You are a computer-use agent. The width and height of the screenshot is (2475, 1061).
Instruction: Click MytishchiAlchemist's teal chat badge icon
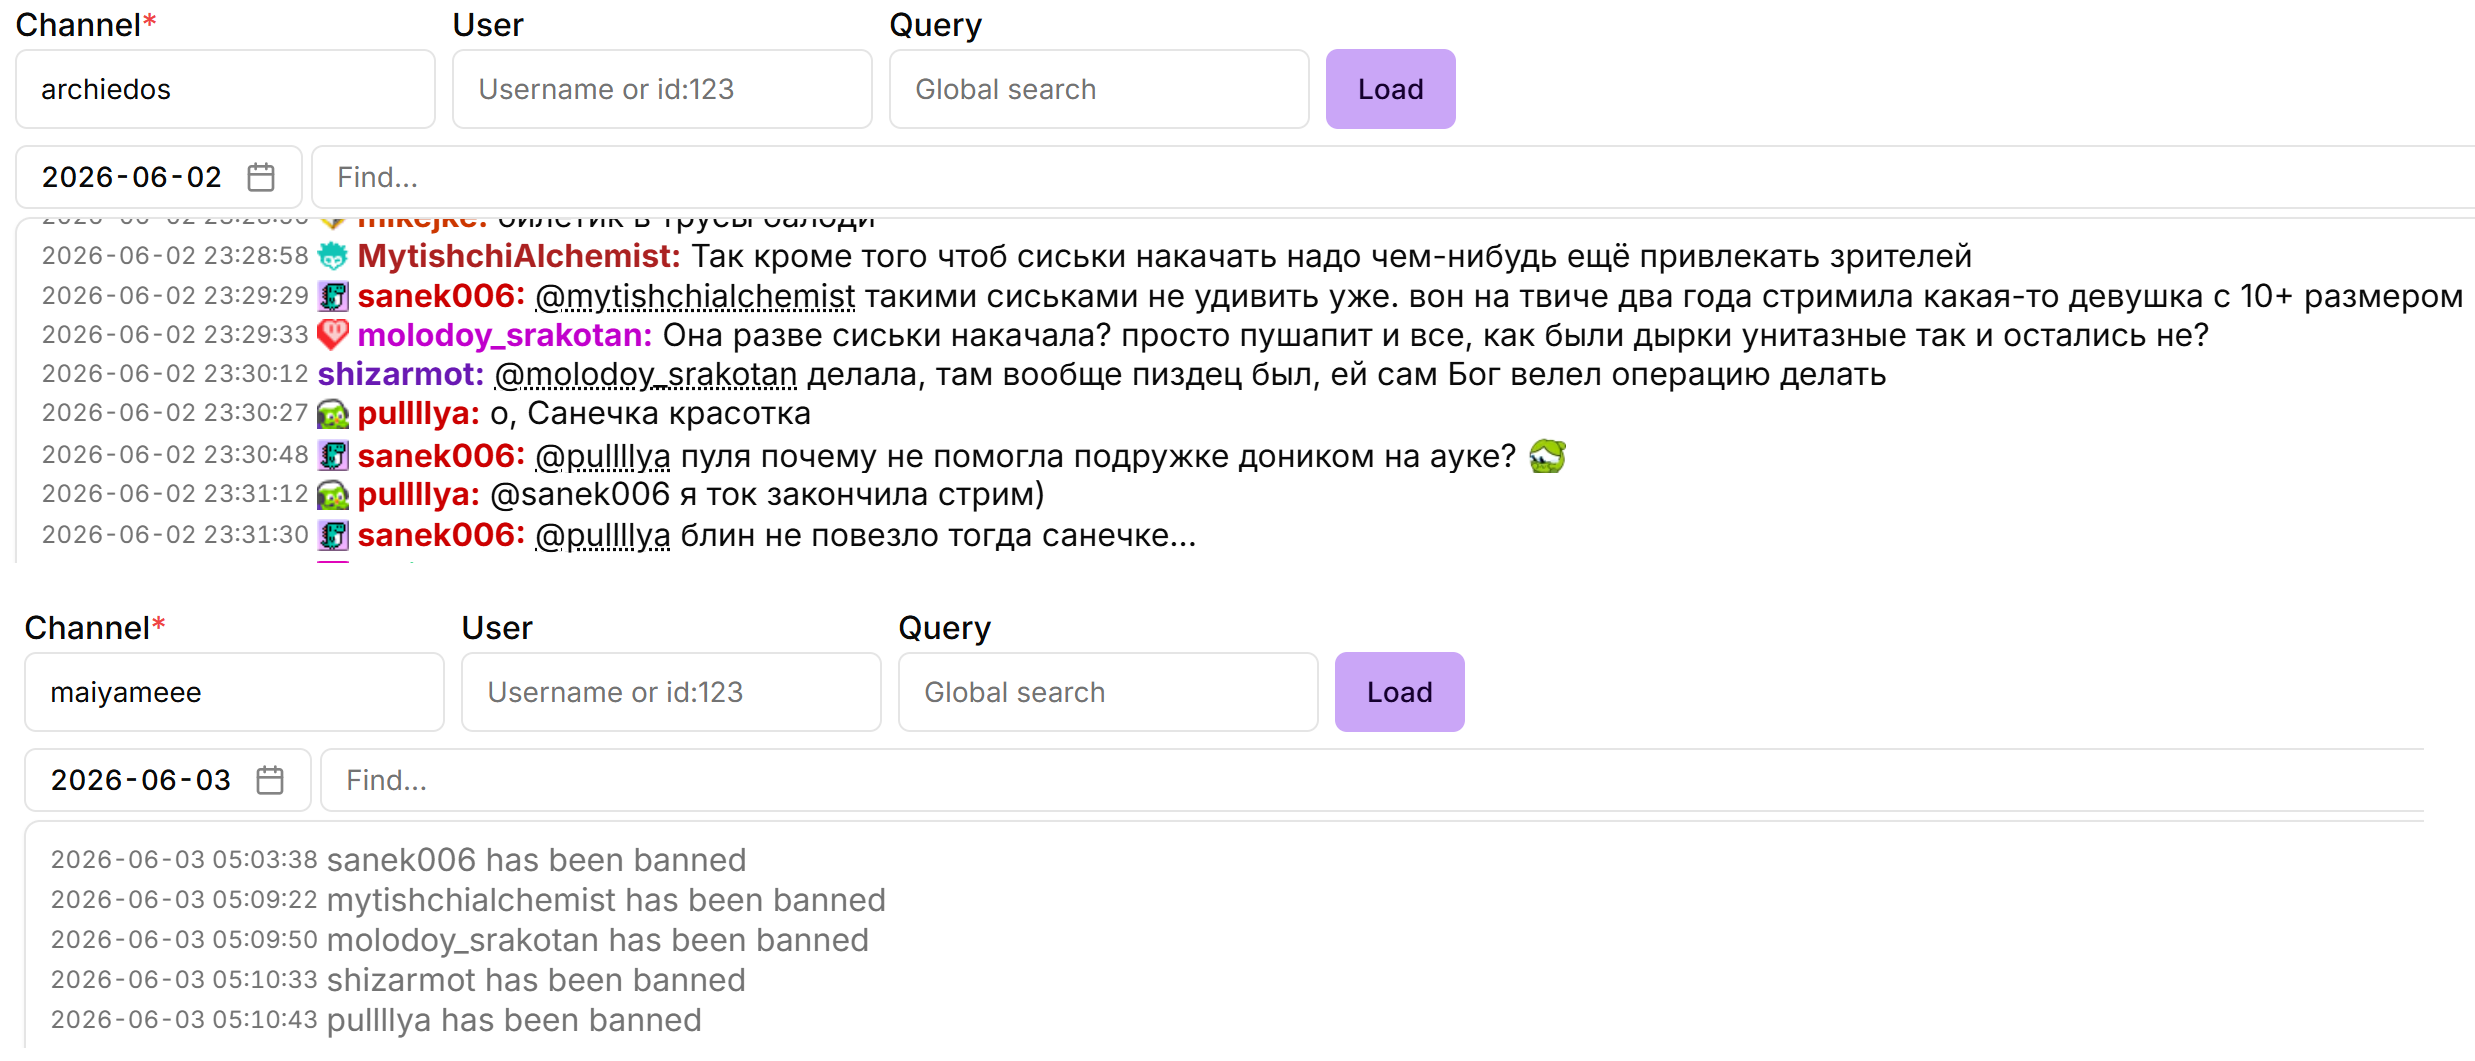point(333,256)
